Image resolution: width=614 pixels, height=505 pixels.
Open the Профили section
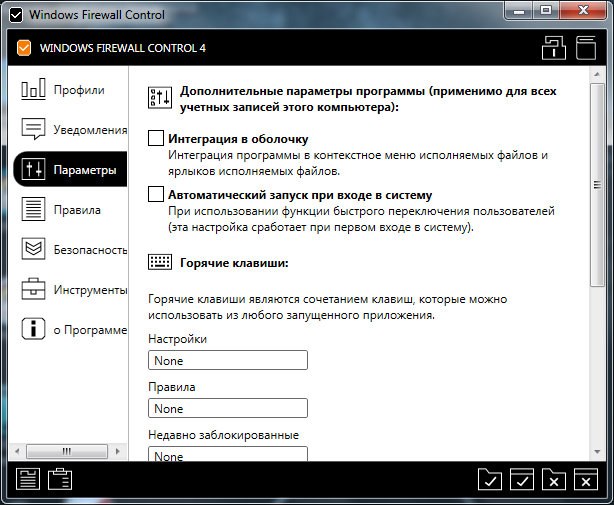click(79, 90)
